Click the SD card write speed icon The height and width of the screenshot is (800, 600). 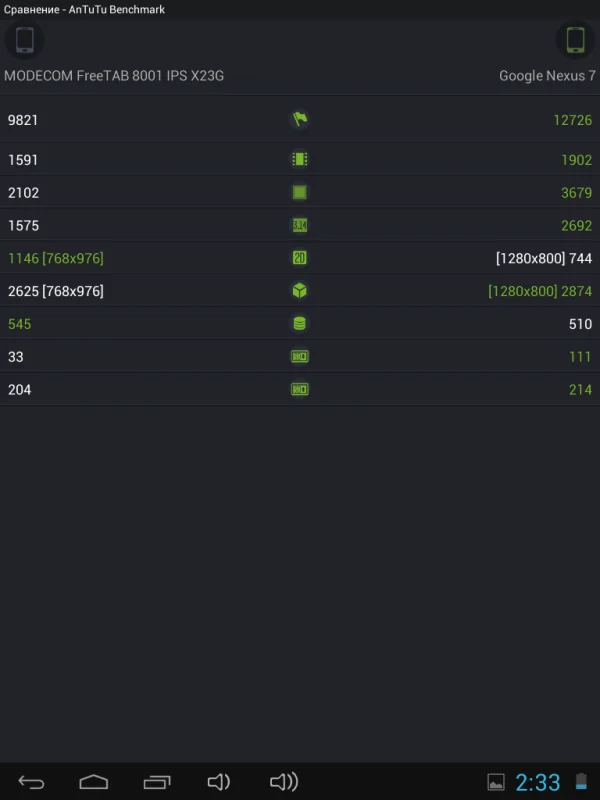click(x=300, y=357)
